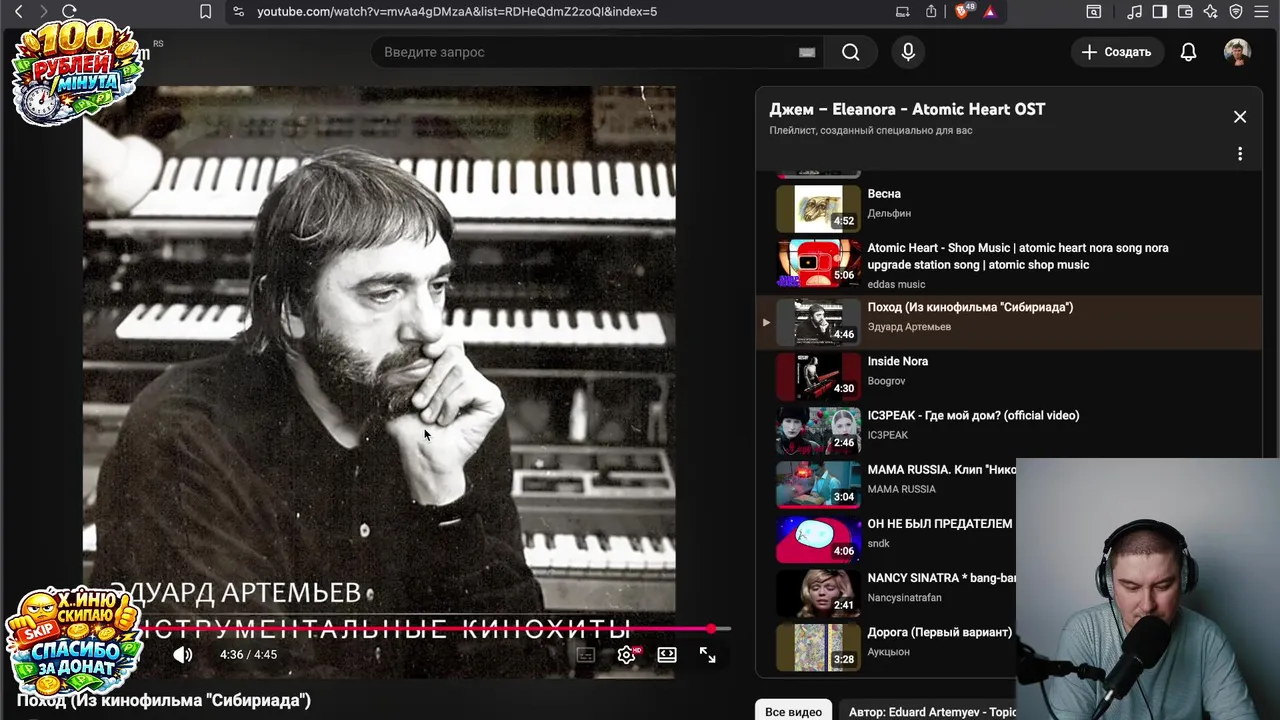Screen dimensions: 1280x720
Task: Click the YouTube search magnifier button
Action: 851,52
